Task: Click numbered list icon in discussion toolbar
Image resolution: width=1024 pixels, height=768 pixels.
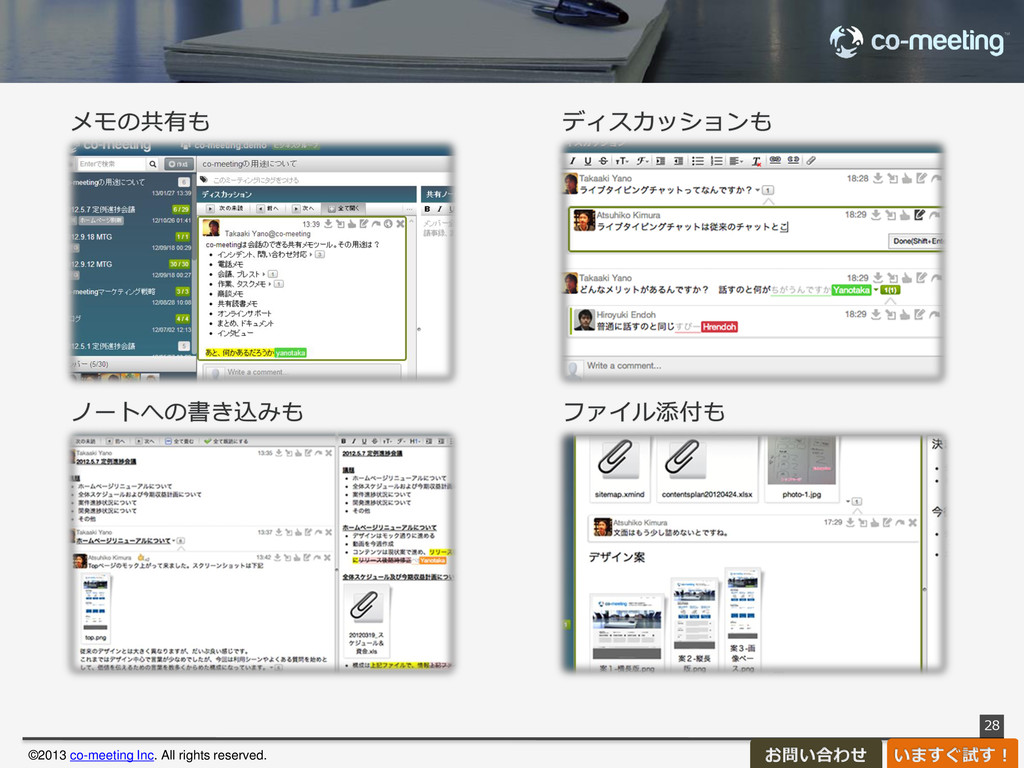Action: point(716,161)
